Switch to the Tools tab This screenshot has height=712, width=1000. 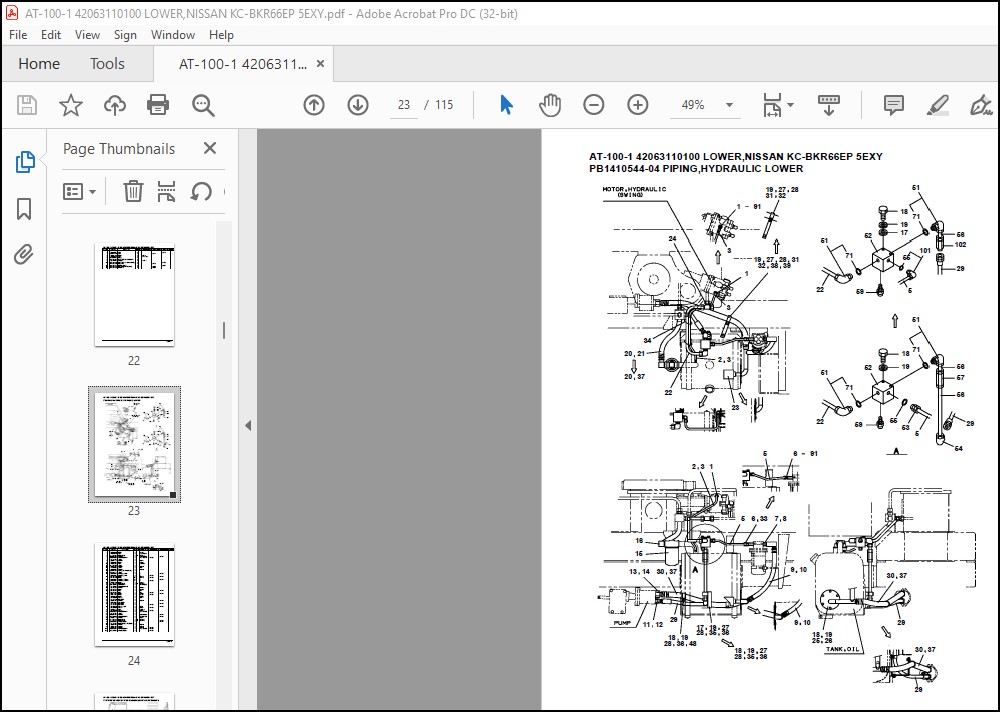pos(107,64)
